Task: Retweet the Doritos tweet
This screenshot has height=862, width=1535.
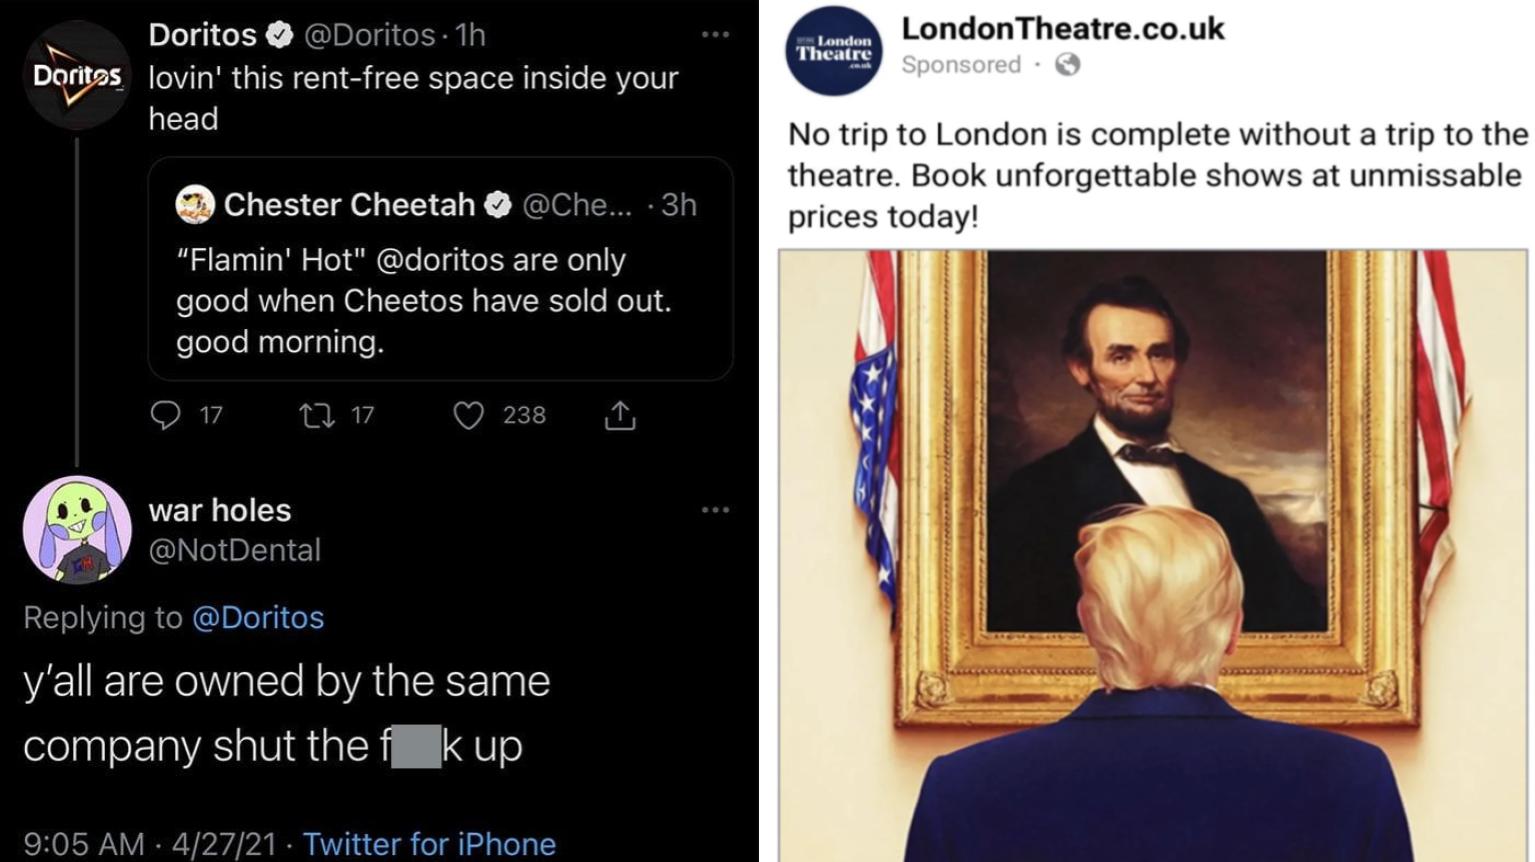Action: click(318, 414)
